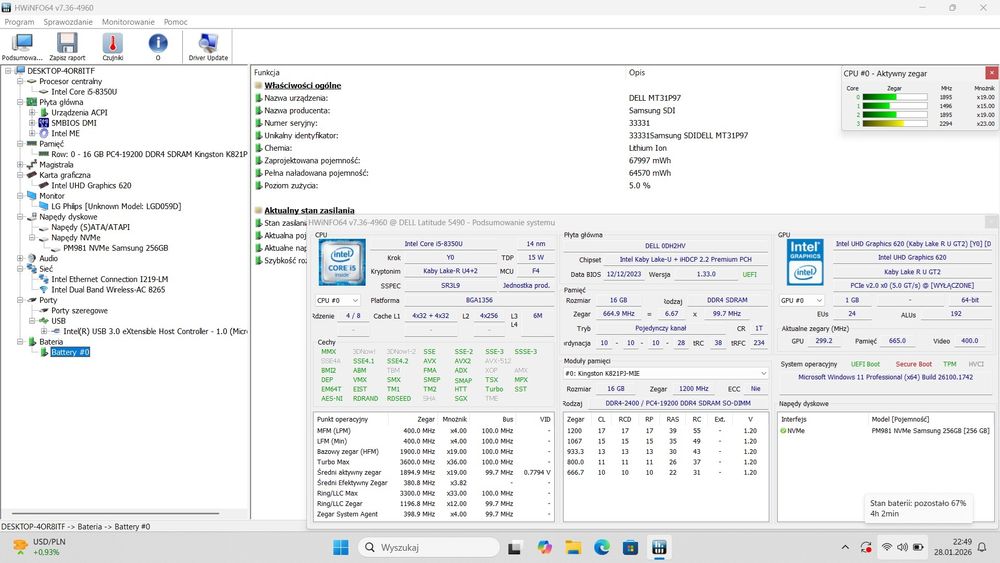Click the Funkcja column header
The height and width of the screenshot is (563, 1000).
pos(267,73)
